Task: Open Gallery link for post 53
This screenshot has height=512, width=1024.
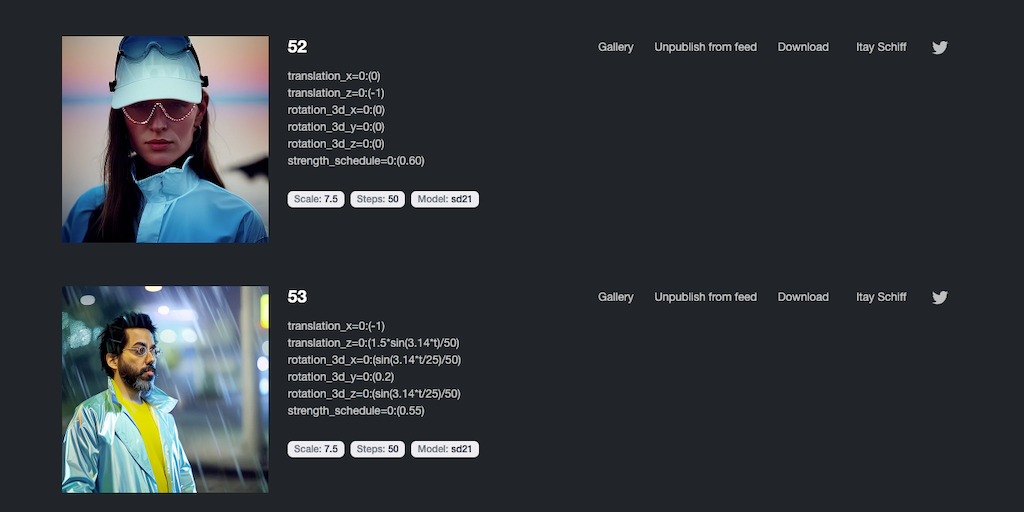Action: pos(616,297)
